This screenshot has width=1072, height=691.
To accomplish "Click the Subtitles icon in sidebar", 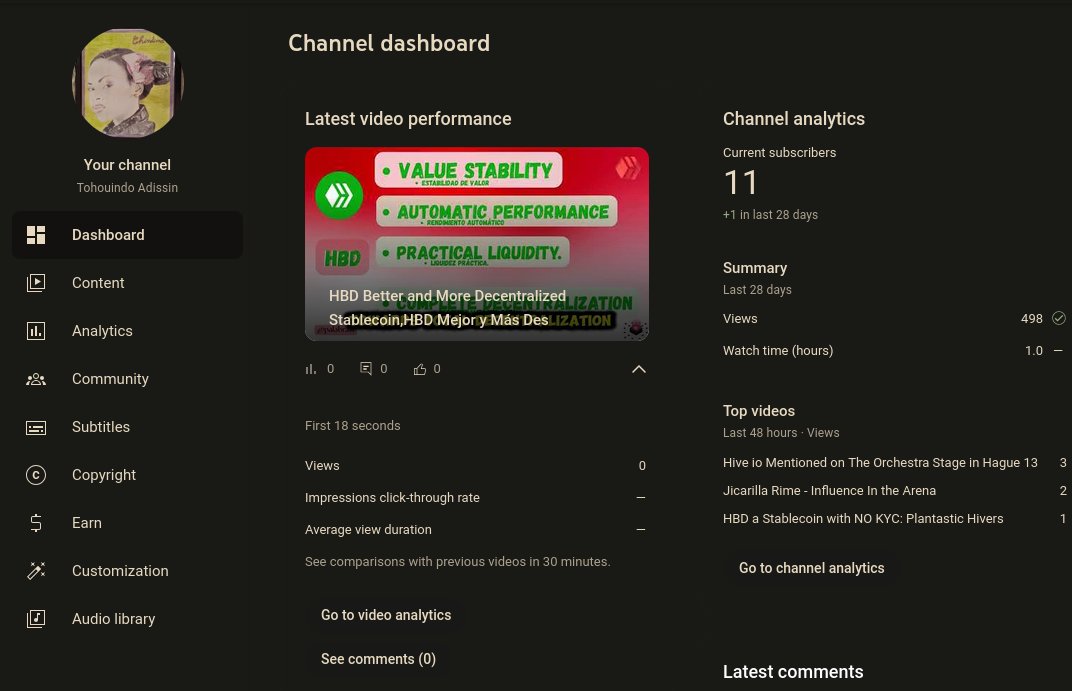I will point(36,427).
